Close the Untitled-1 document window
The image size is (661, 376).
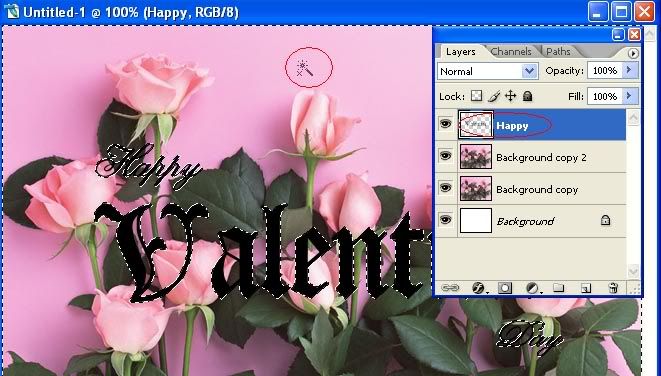point(644,11)
